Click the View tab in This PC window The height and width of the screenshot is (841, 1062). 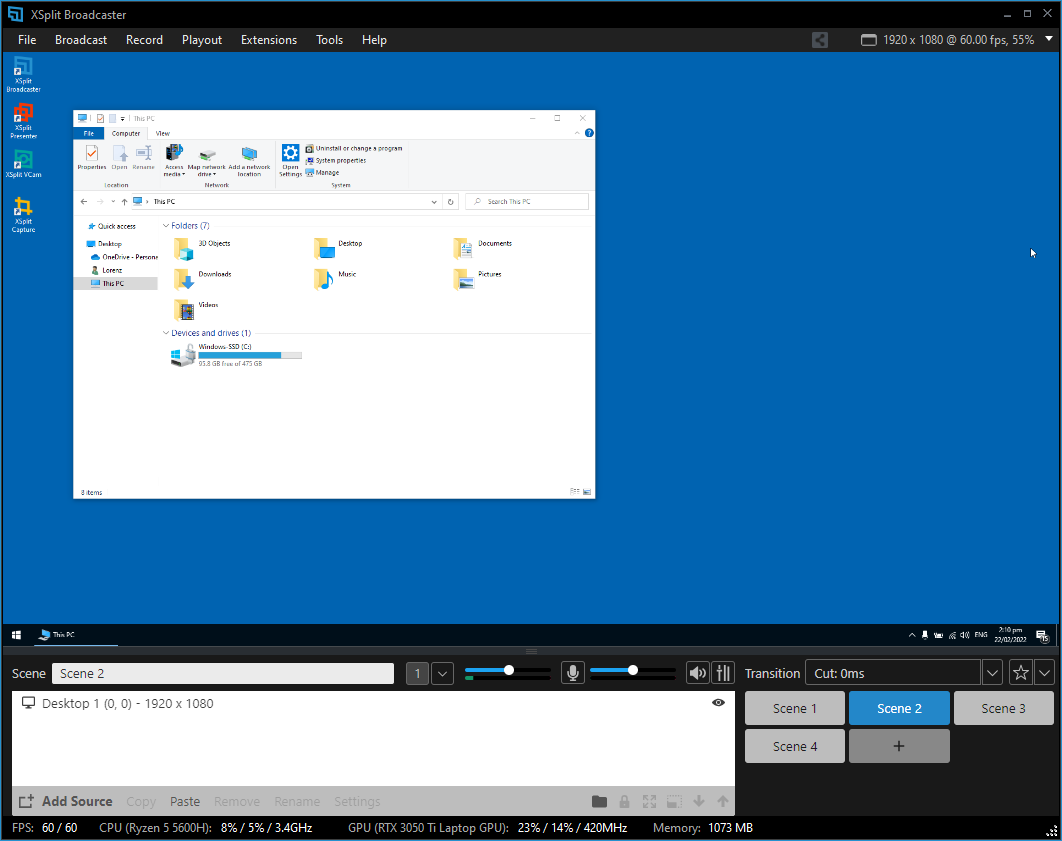click(163, 133)
